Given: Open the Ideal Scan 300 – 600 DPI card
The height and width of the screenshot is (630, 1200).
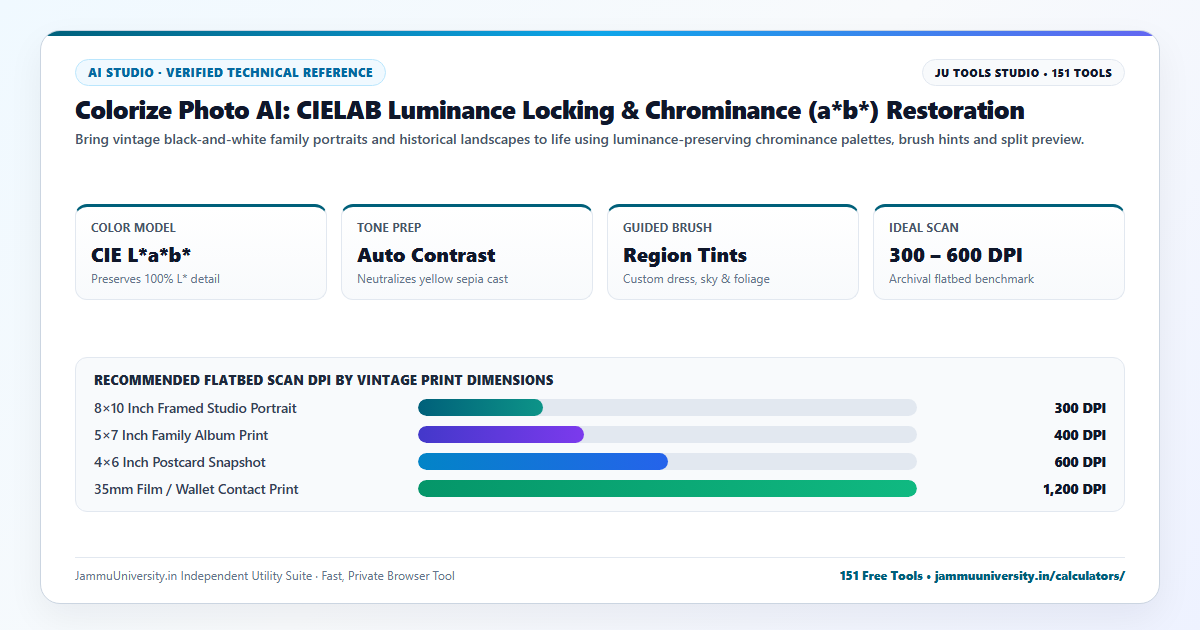Looking at the screenshot, I should tap(999, 252).
